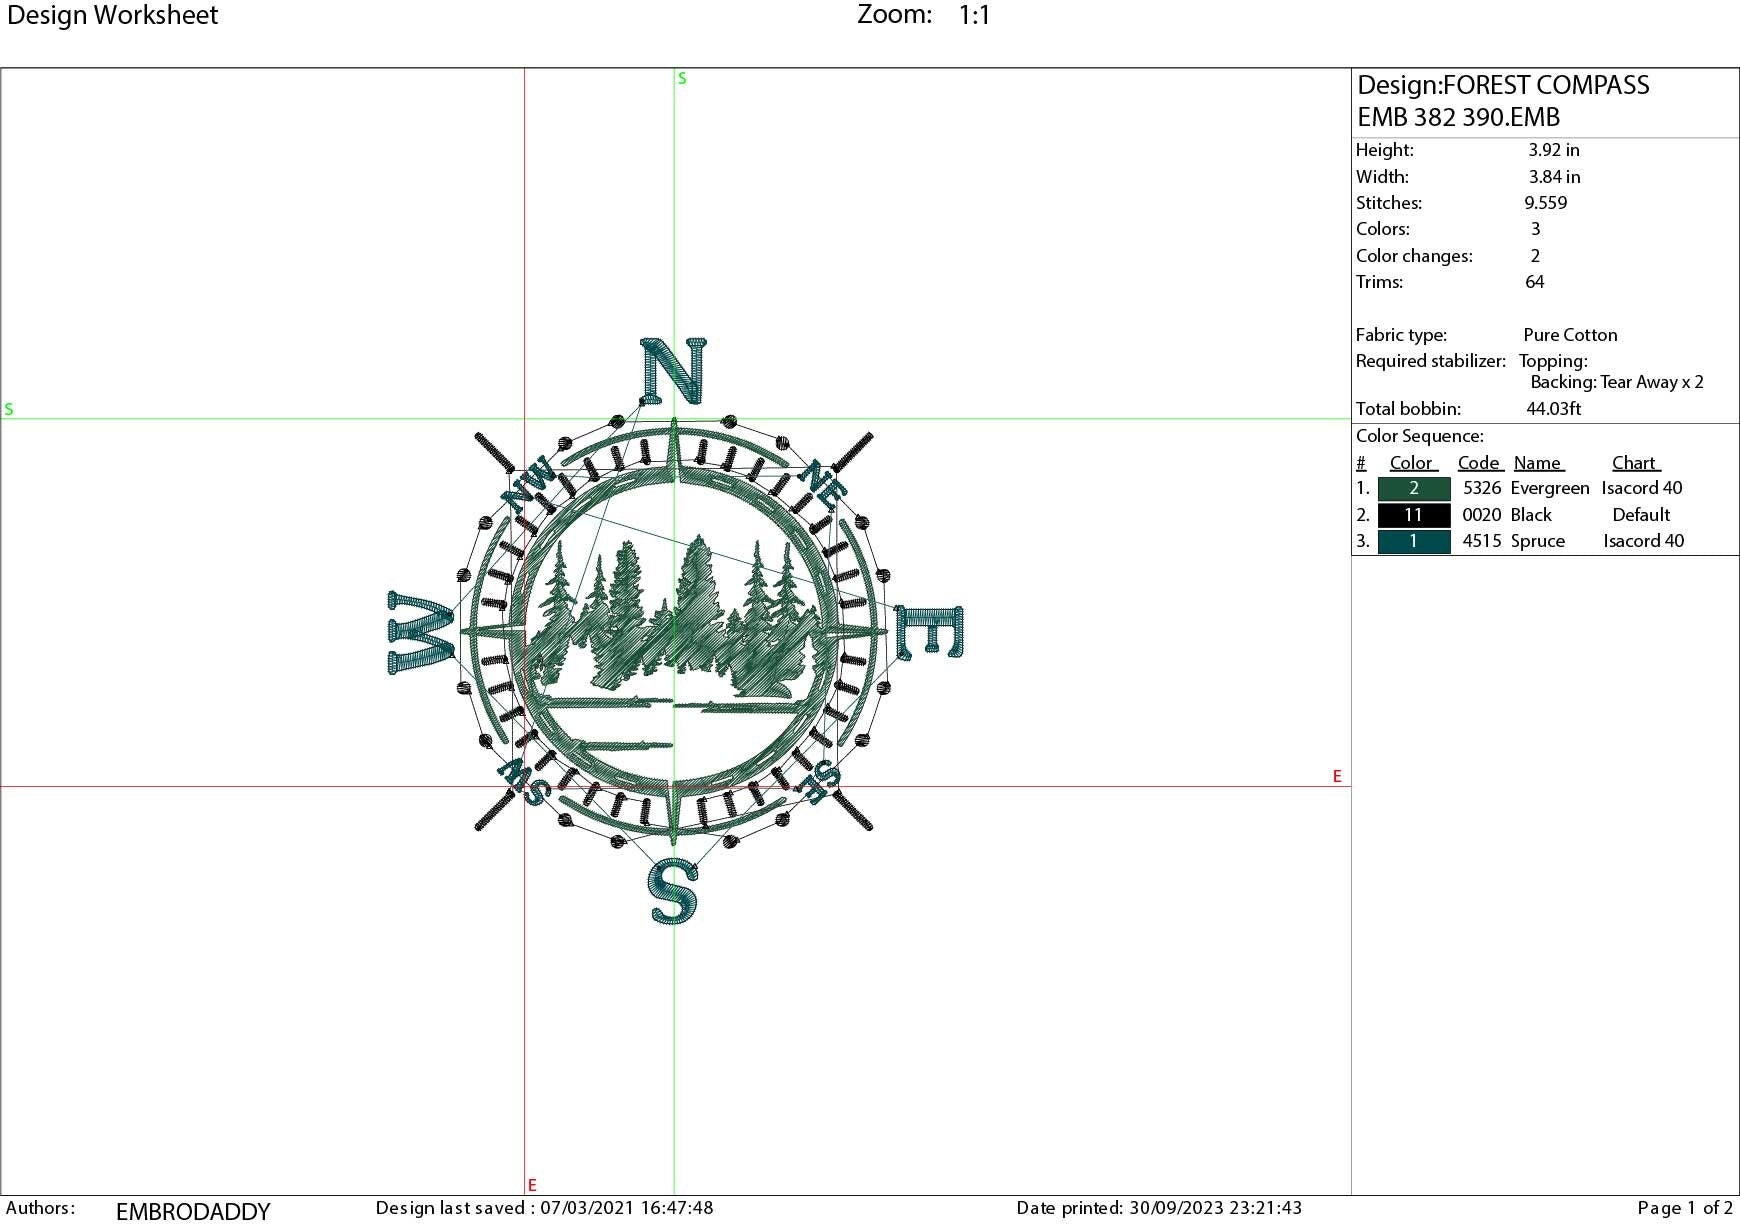Click the green 'S' start marker at top
Viewport: 1740px width, 1226px height.
(682, 78)
